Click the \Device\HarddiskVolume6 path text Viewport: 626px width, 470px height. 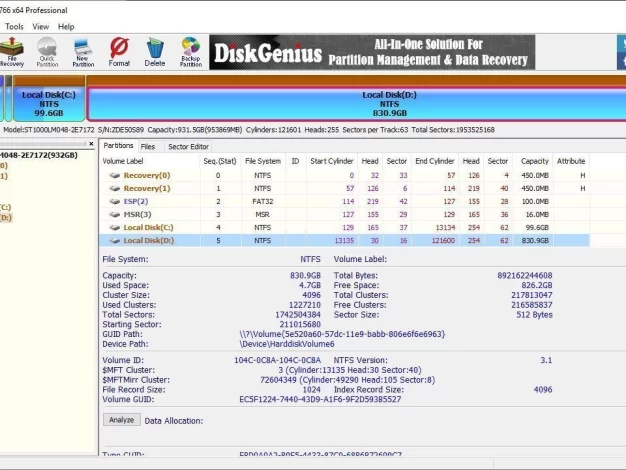(x=287, y=344)
